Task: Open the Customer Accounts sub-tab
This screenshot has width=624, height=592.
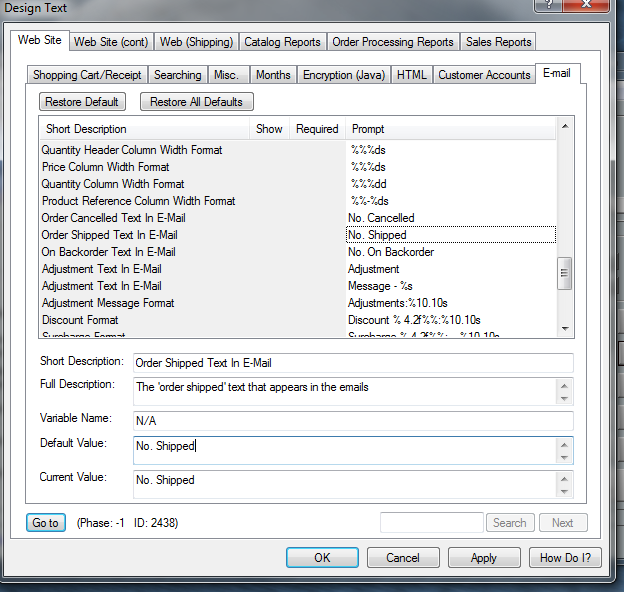Action: pyautogui.click(x=484, y=75)
